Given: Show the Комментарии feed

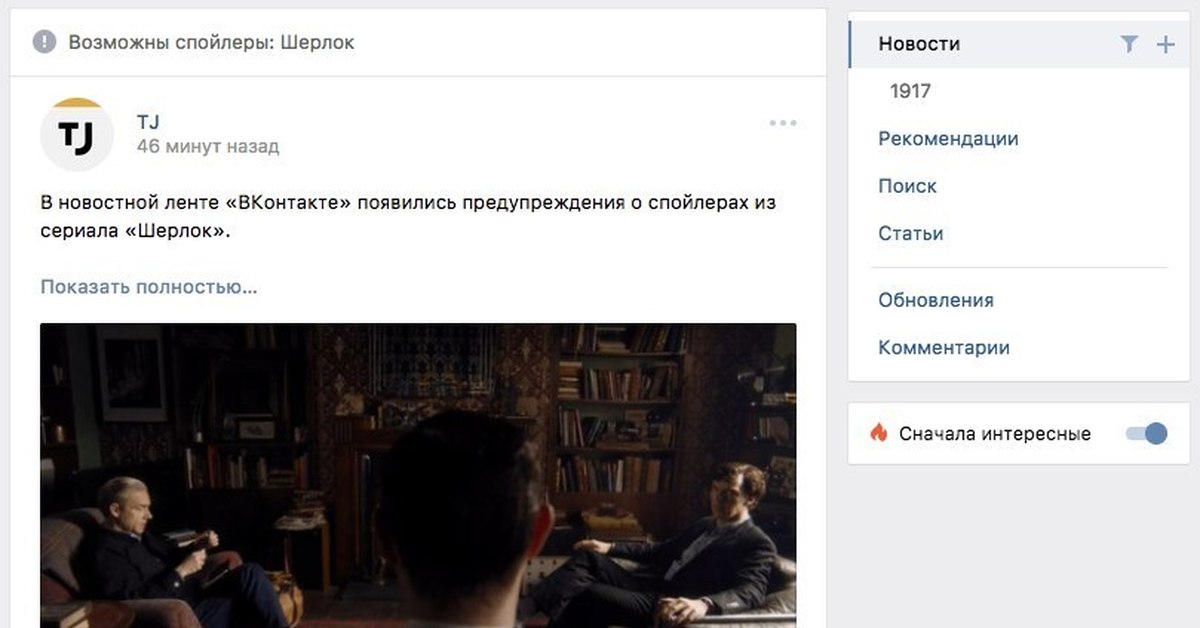Looking at the screenshot, I should pyautogui.click(x=943, y=348).
